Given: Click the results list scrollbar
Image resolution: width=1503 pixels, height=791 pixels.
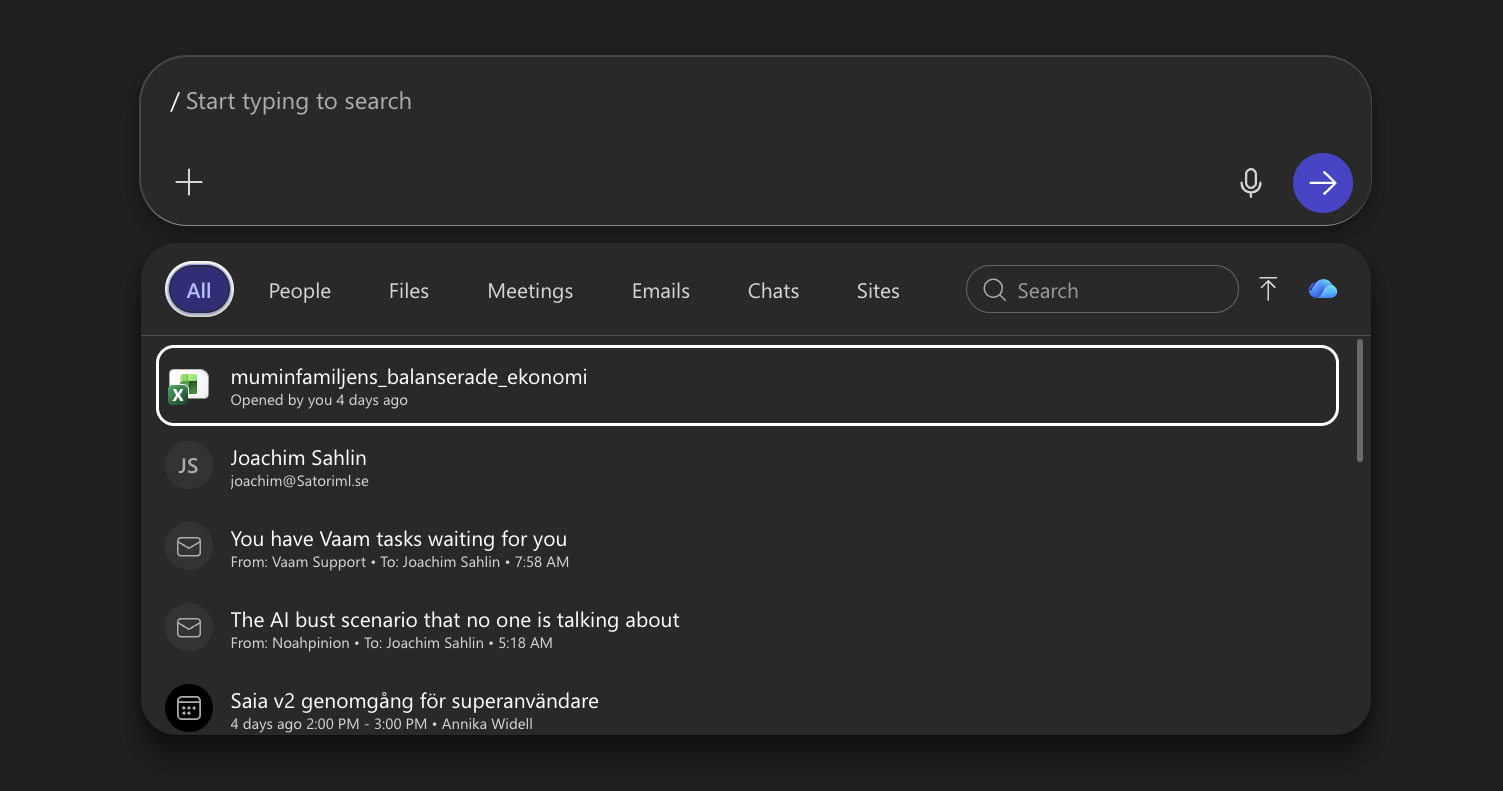Looking at the screenshot, I should [x=1360, y=401].
